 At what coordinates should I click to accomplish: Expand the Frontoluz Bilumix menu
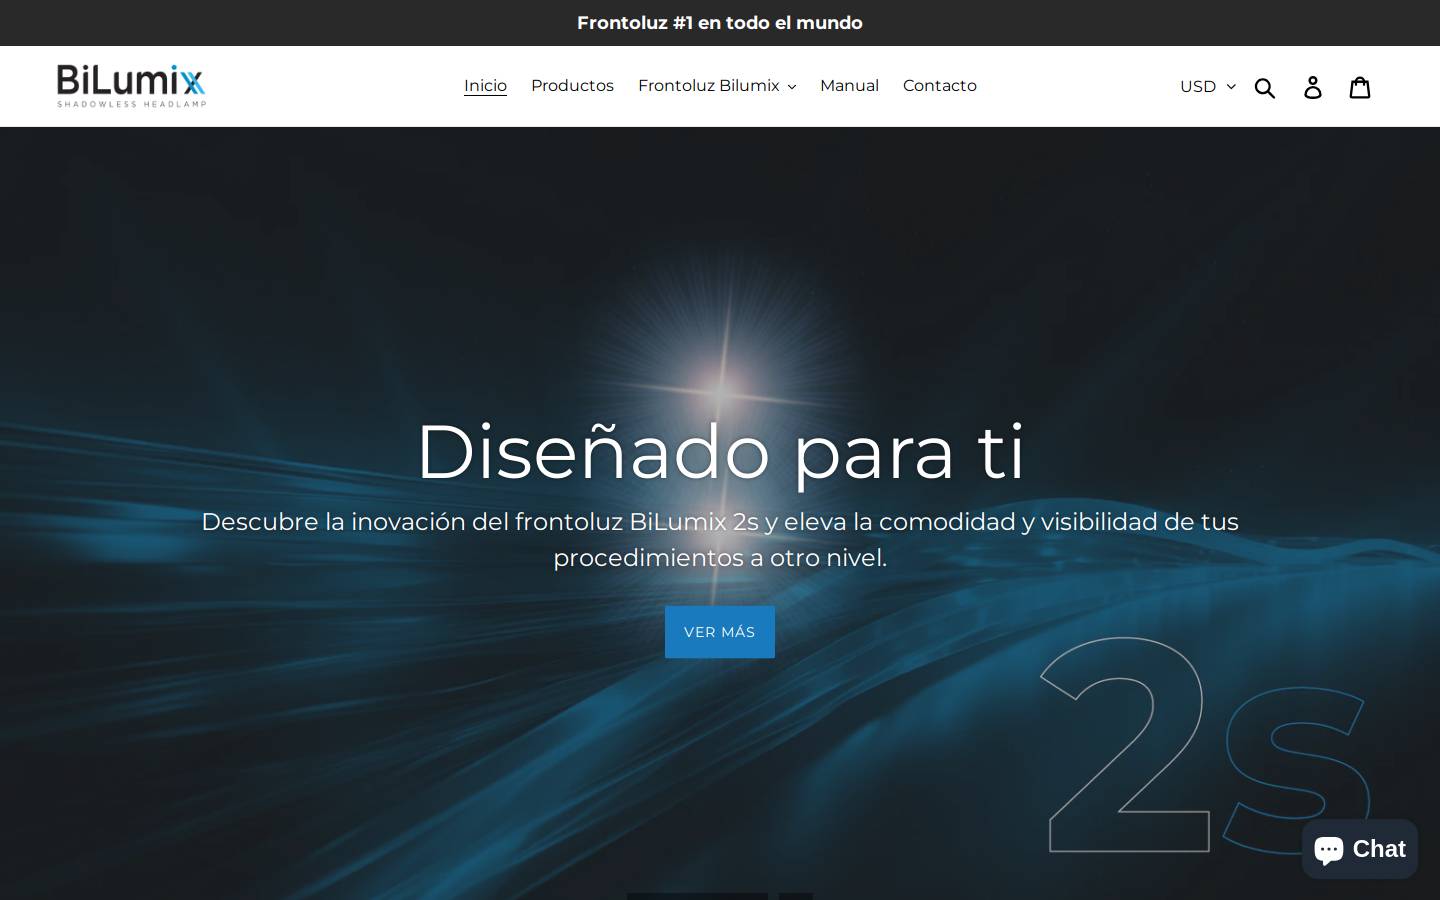pyautogui.click(x=717, y=86)
